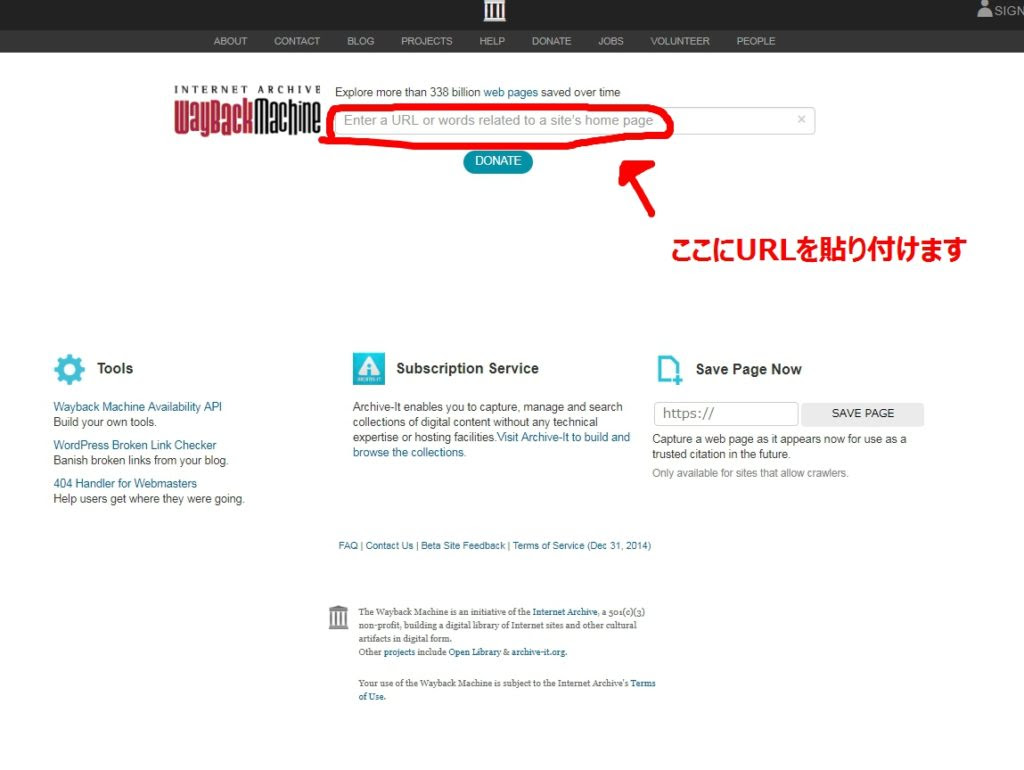This screenshot has height=770, width=1024.
Task: Click the Archive-It Subscription Service icon
Action: [x=369, y=369]
